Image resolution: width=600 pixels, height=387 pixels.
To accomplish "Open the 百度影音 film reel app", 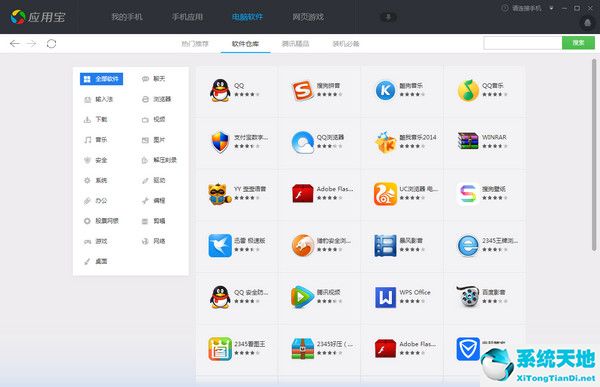I will 484,297.
